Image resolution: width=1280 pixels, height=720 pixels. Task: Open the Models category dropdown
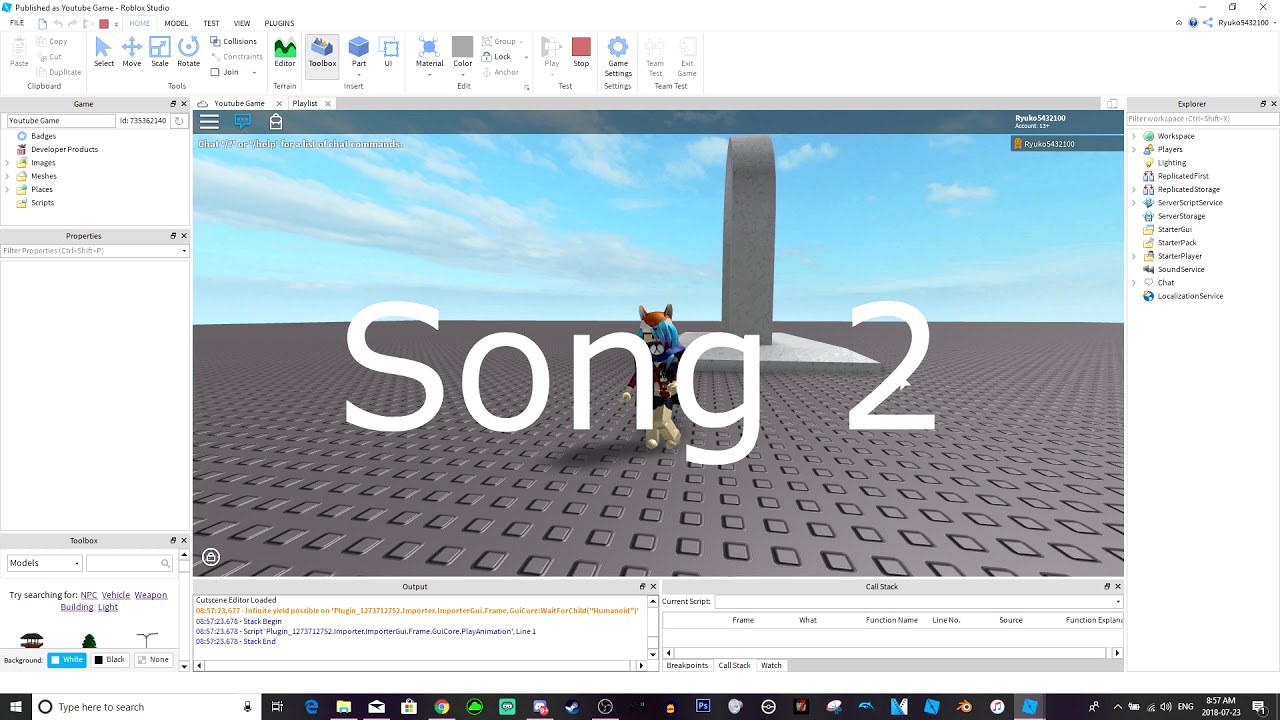(44, 563)
